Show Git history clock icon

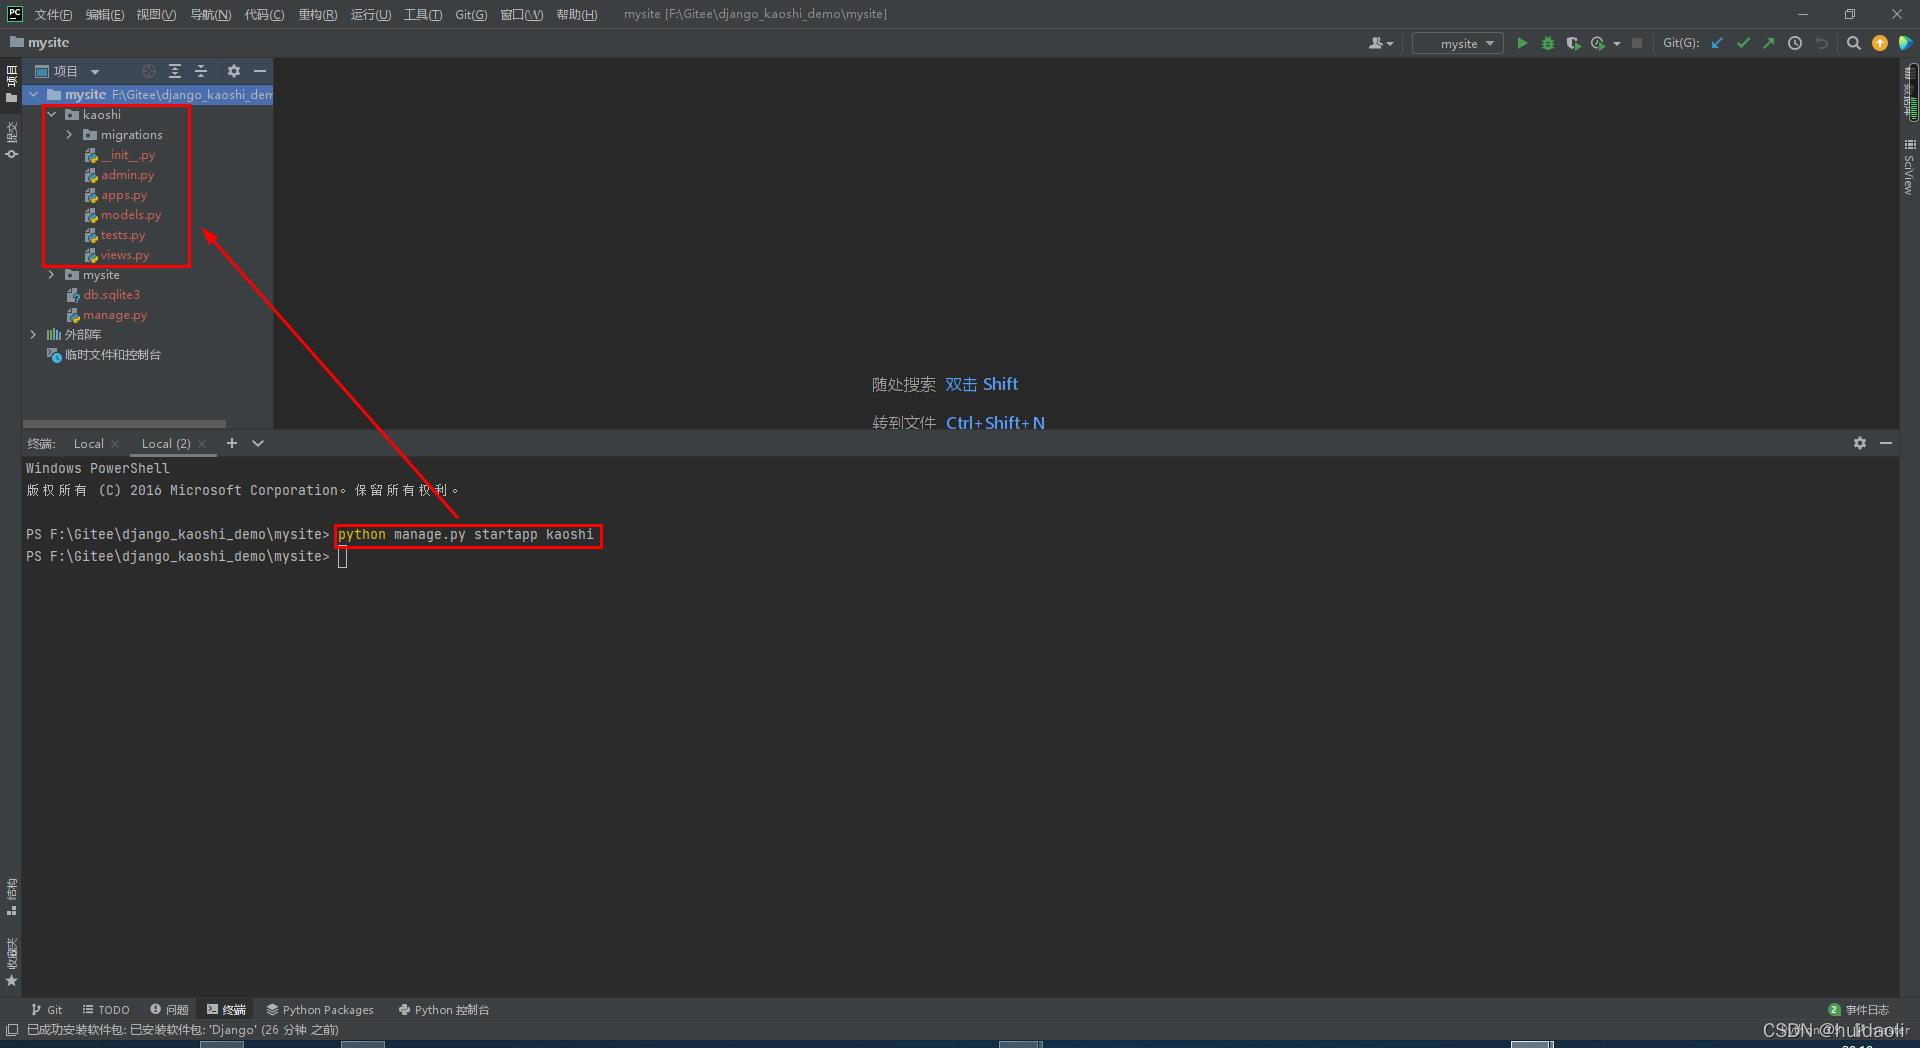1795,43
